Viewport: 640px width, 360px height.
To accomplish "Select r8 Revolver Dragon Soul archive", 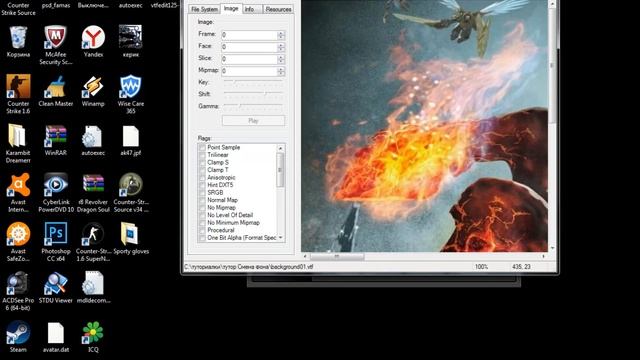I will click(93, 193).
